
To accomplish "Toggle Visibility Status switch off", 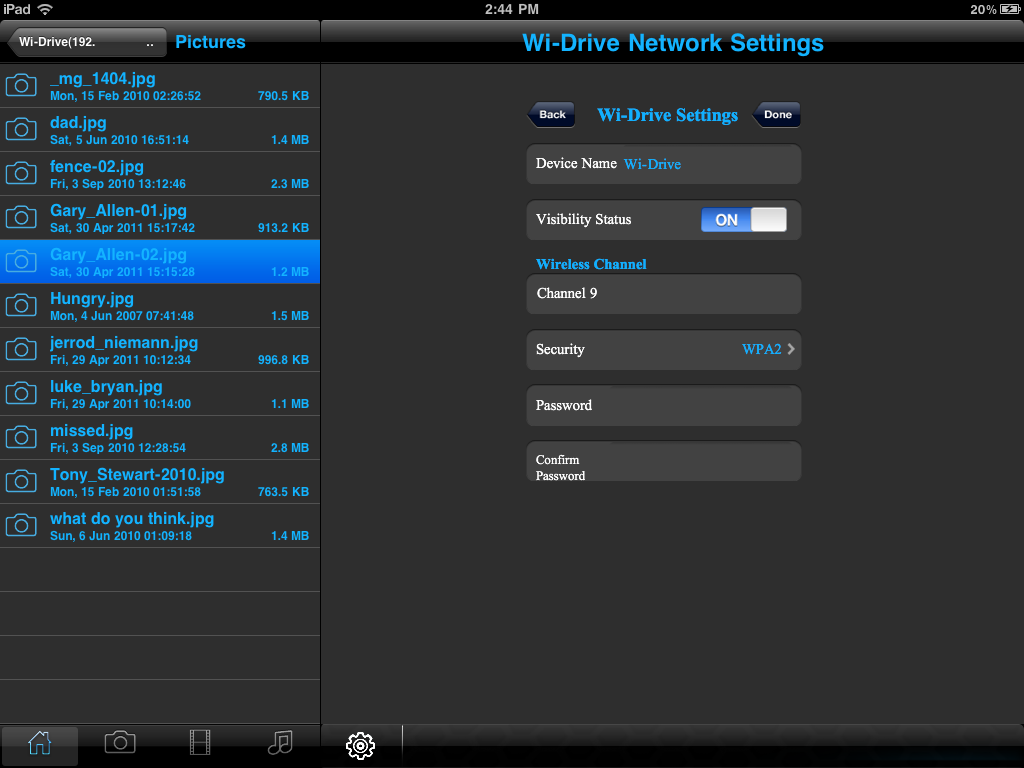I will tap(743, 219).
